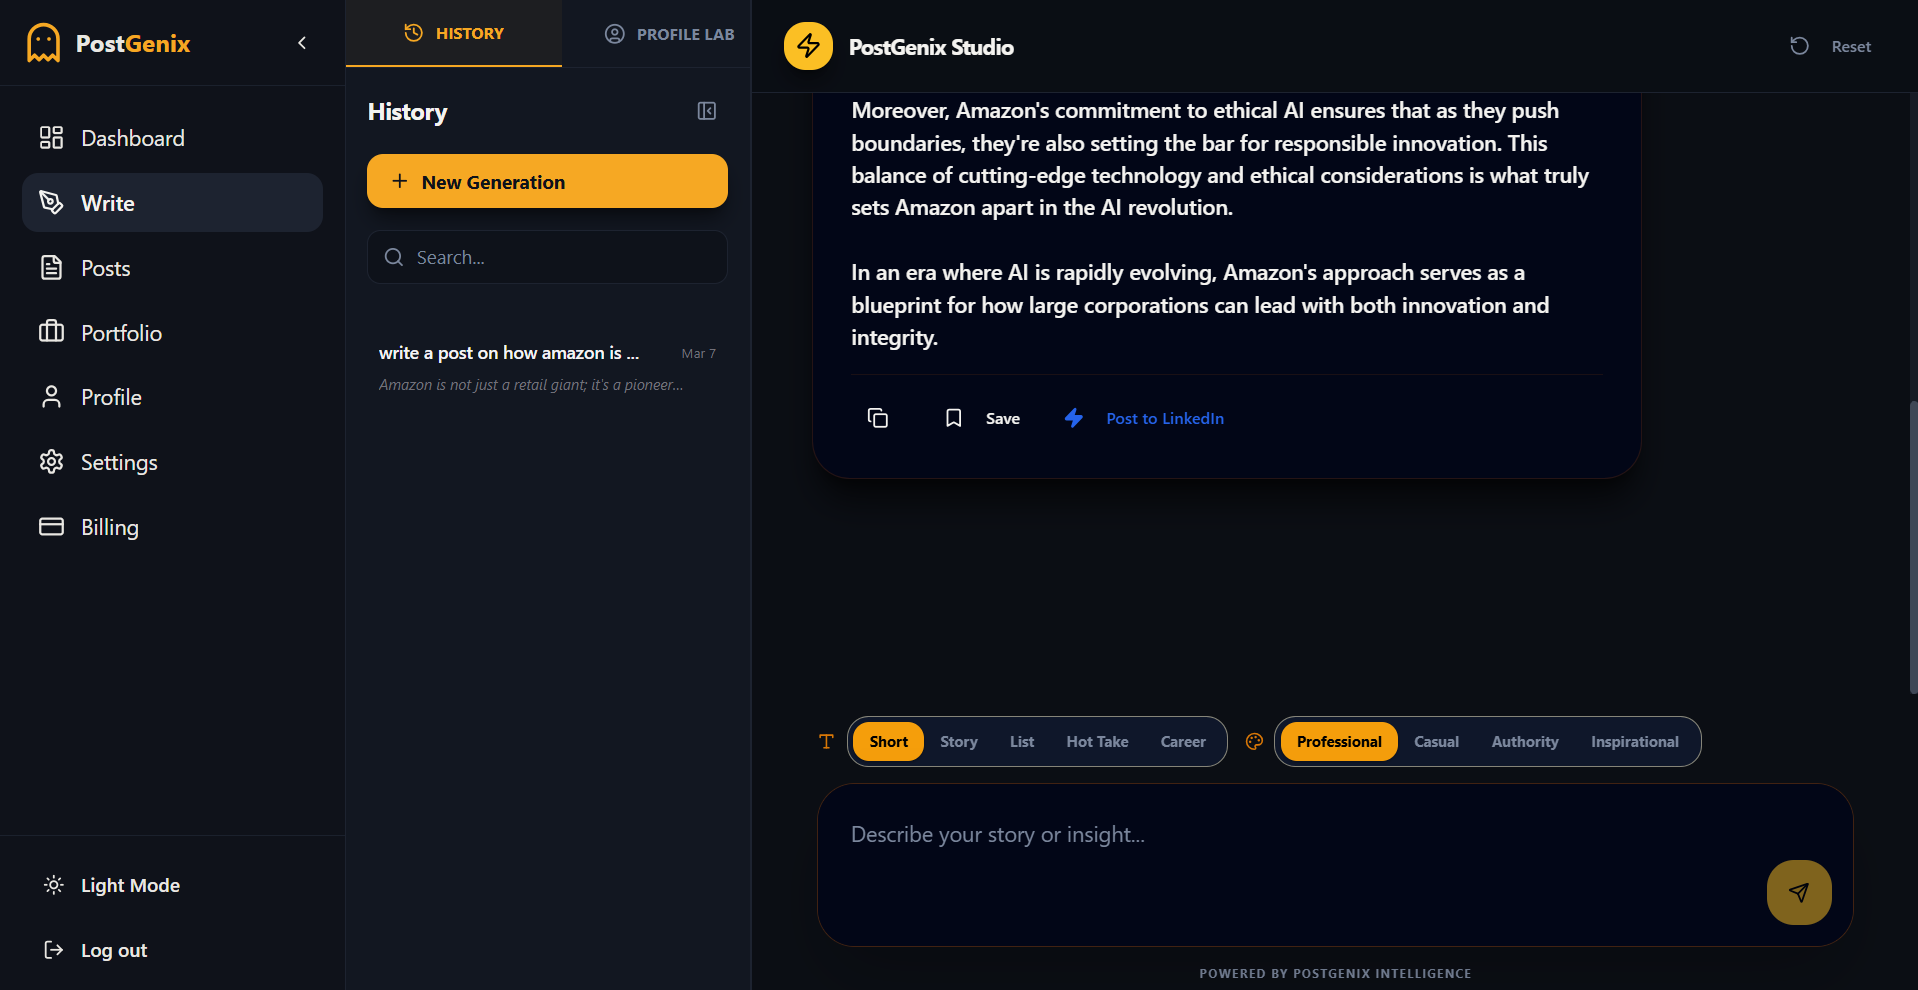Open the Billing page

click(x=109, y=527)
